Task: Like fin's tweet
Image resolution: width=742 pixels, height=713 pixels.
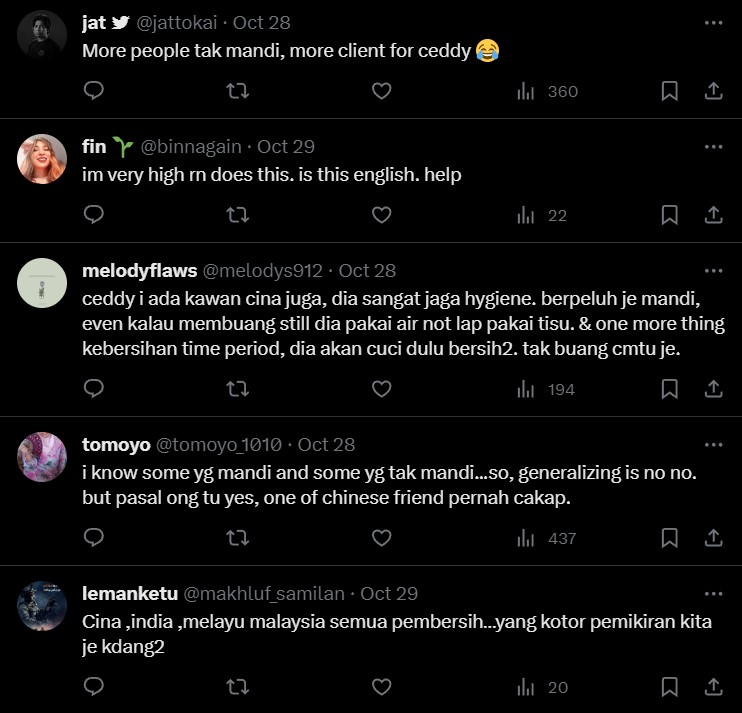Action: tap(381, 215)
